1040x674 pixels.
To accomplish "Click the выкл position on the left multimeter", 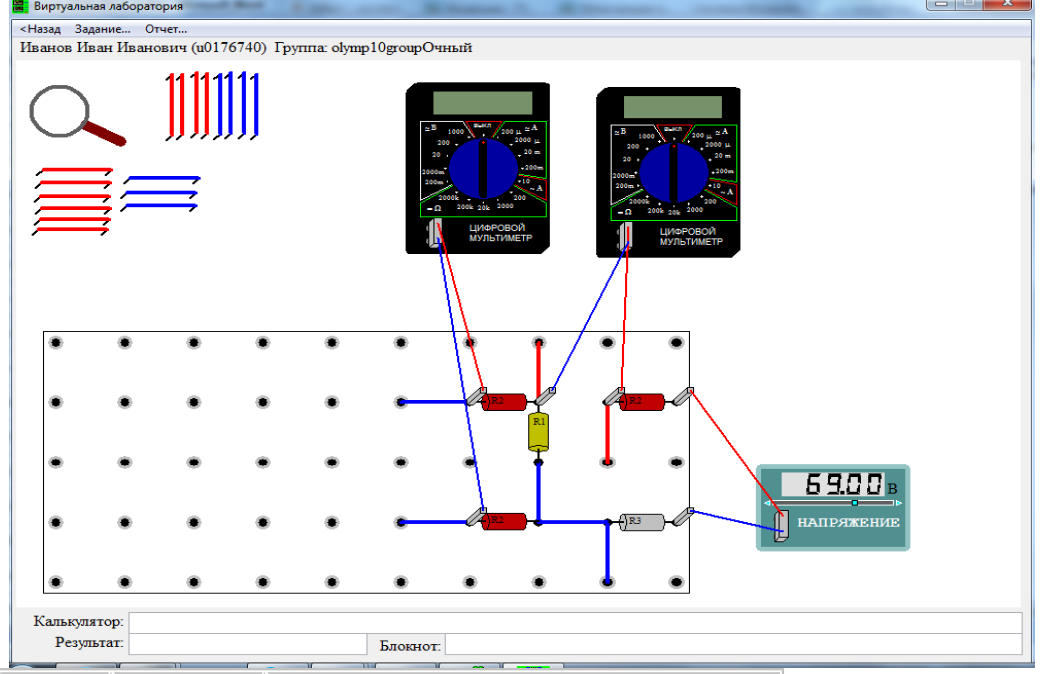I will (x=482, y=125).
